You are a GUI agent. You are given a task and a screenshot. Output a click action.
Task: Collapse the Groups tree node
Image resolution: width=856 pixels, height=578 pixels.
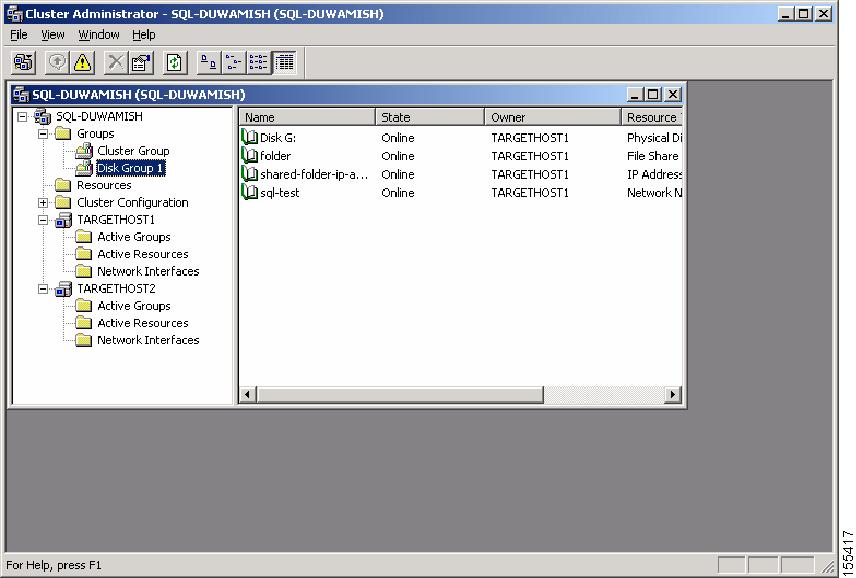(43, 134)
